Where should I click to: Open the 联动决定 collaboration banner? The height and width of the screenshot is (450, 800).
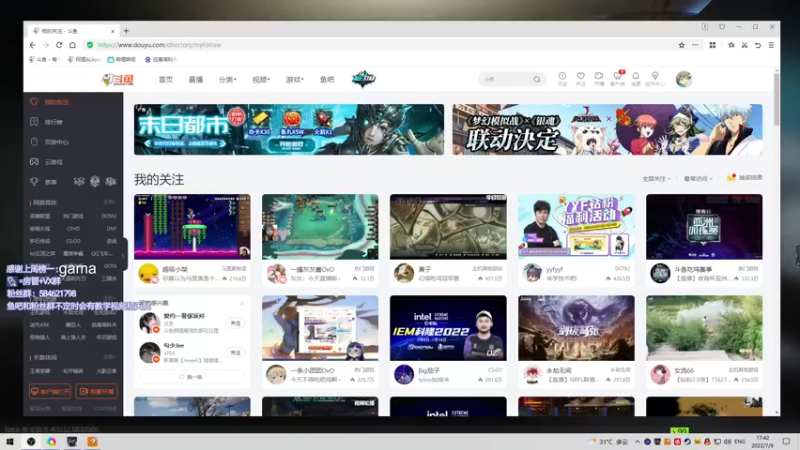tap(607, 130)
